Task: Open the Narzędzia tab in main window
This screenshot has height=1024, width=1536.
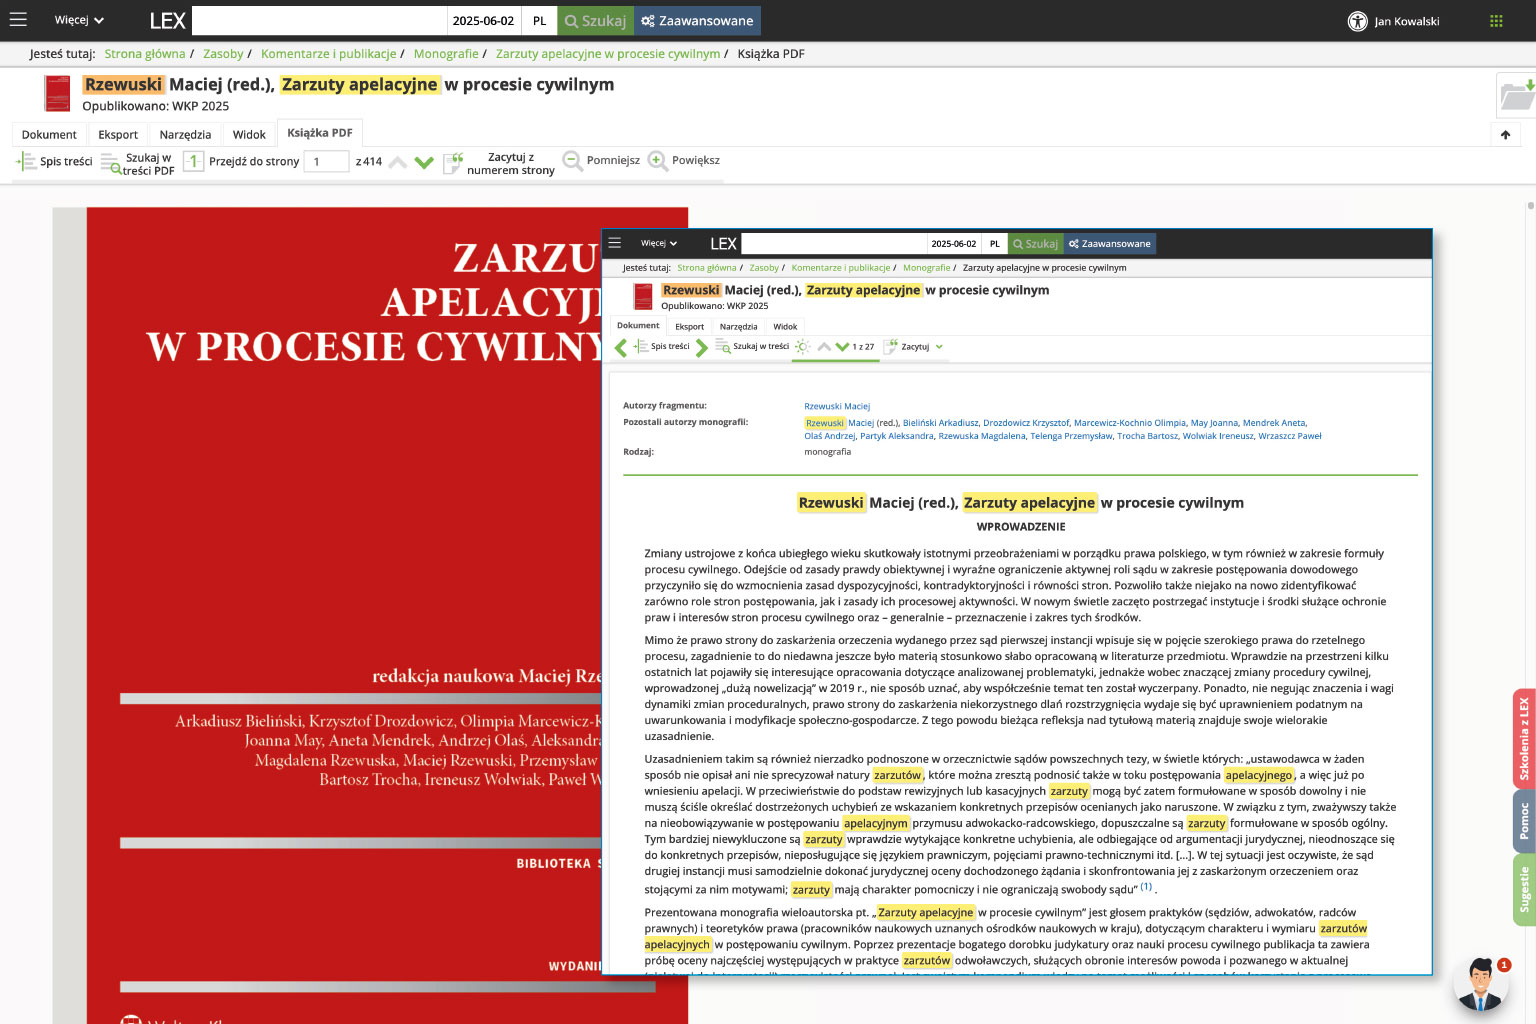Action: coord(185,135)
